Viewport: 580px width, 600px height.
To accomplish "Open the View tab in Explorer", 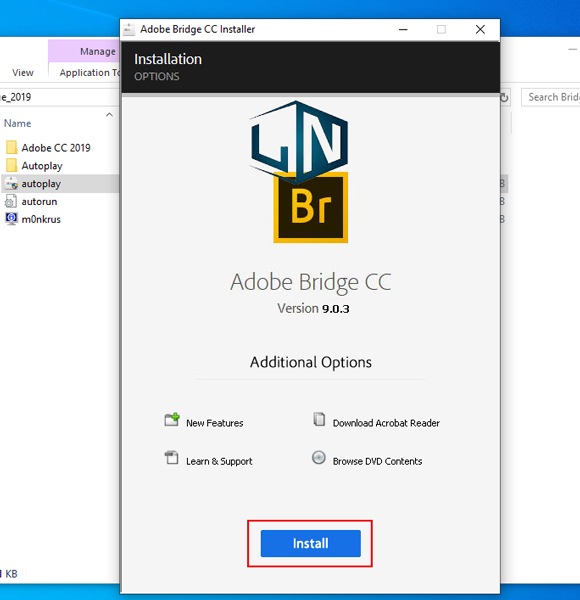I will coord(23,72).
